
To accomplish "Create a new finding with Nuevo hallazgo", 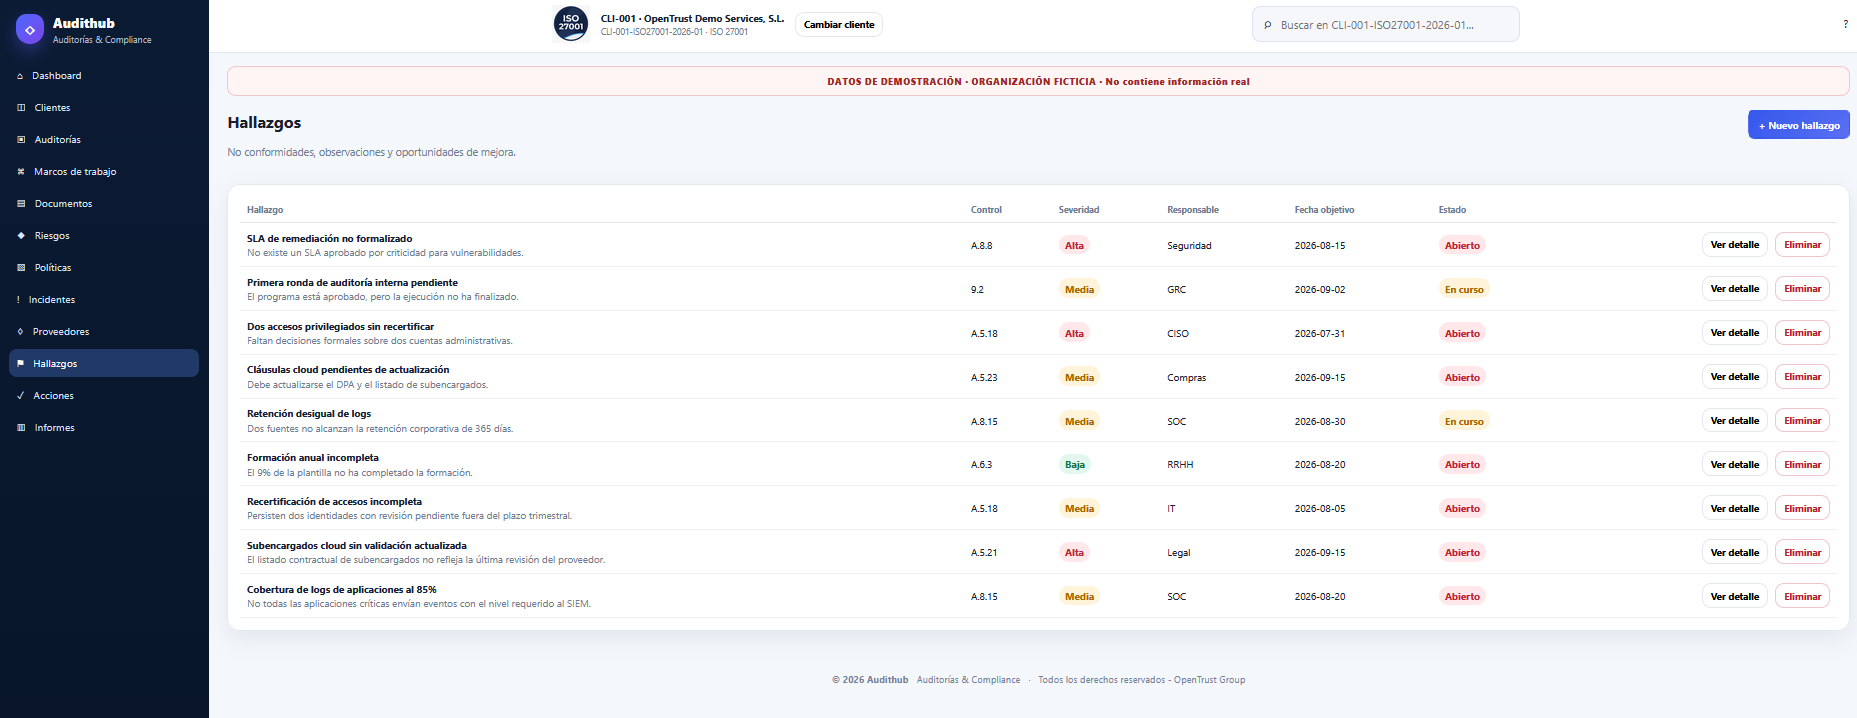I will [x=1798, y=125].
